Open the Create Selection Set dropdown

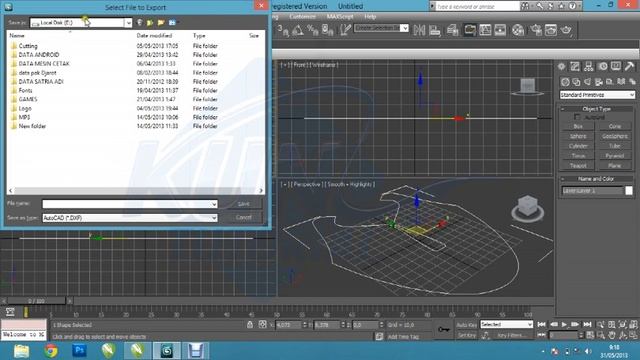click(x=404, y=28)
